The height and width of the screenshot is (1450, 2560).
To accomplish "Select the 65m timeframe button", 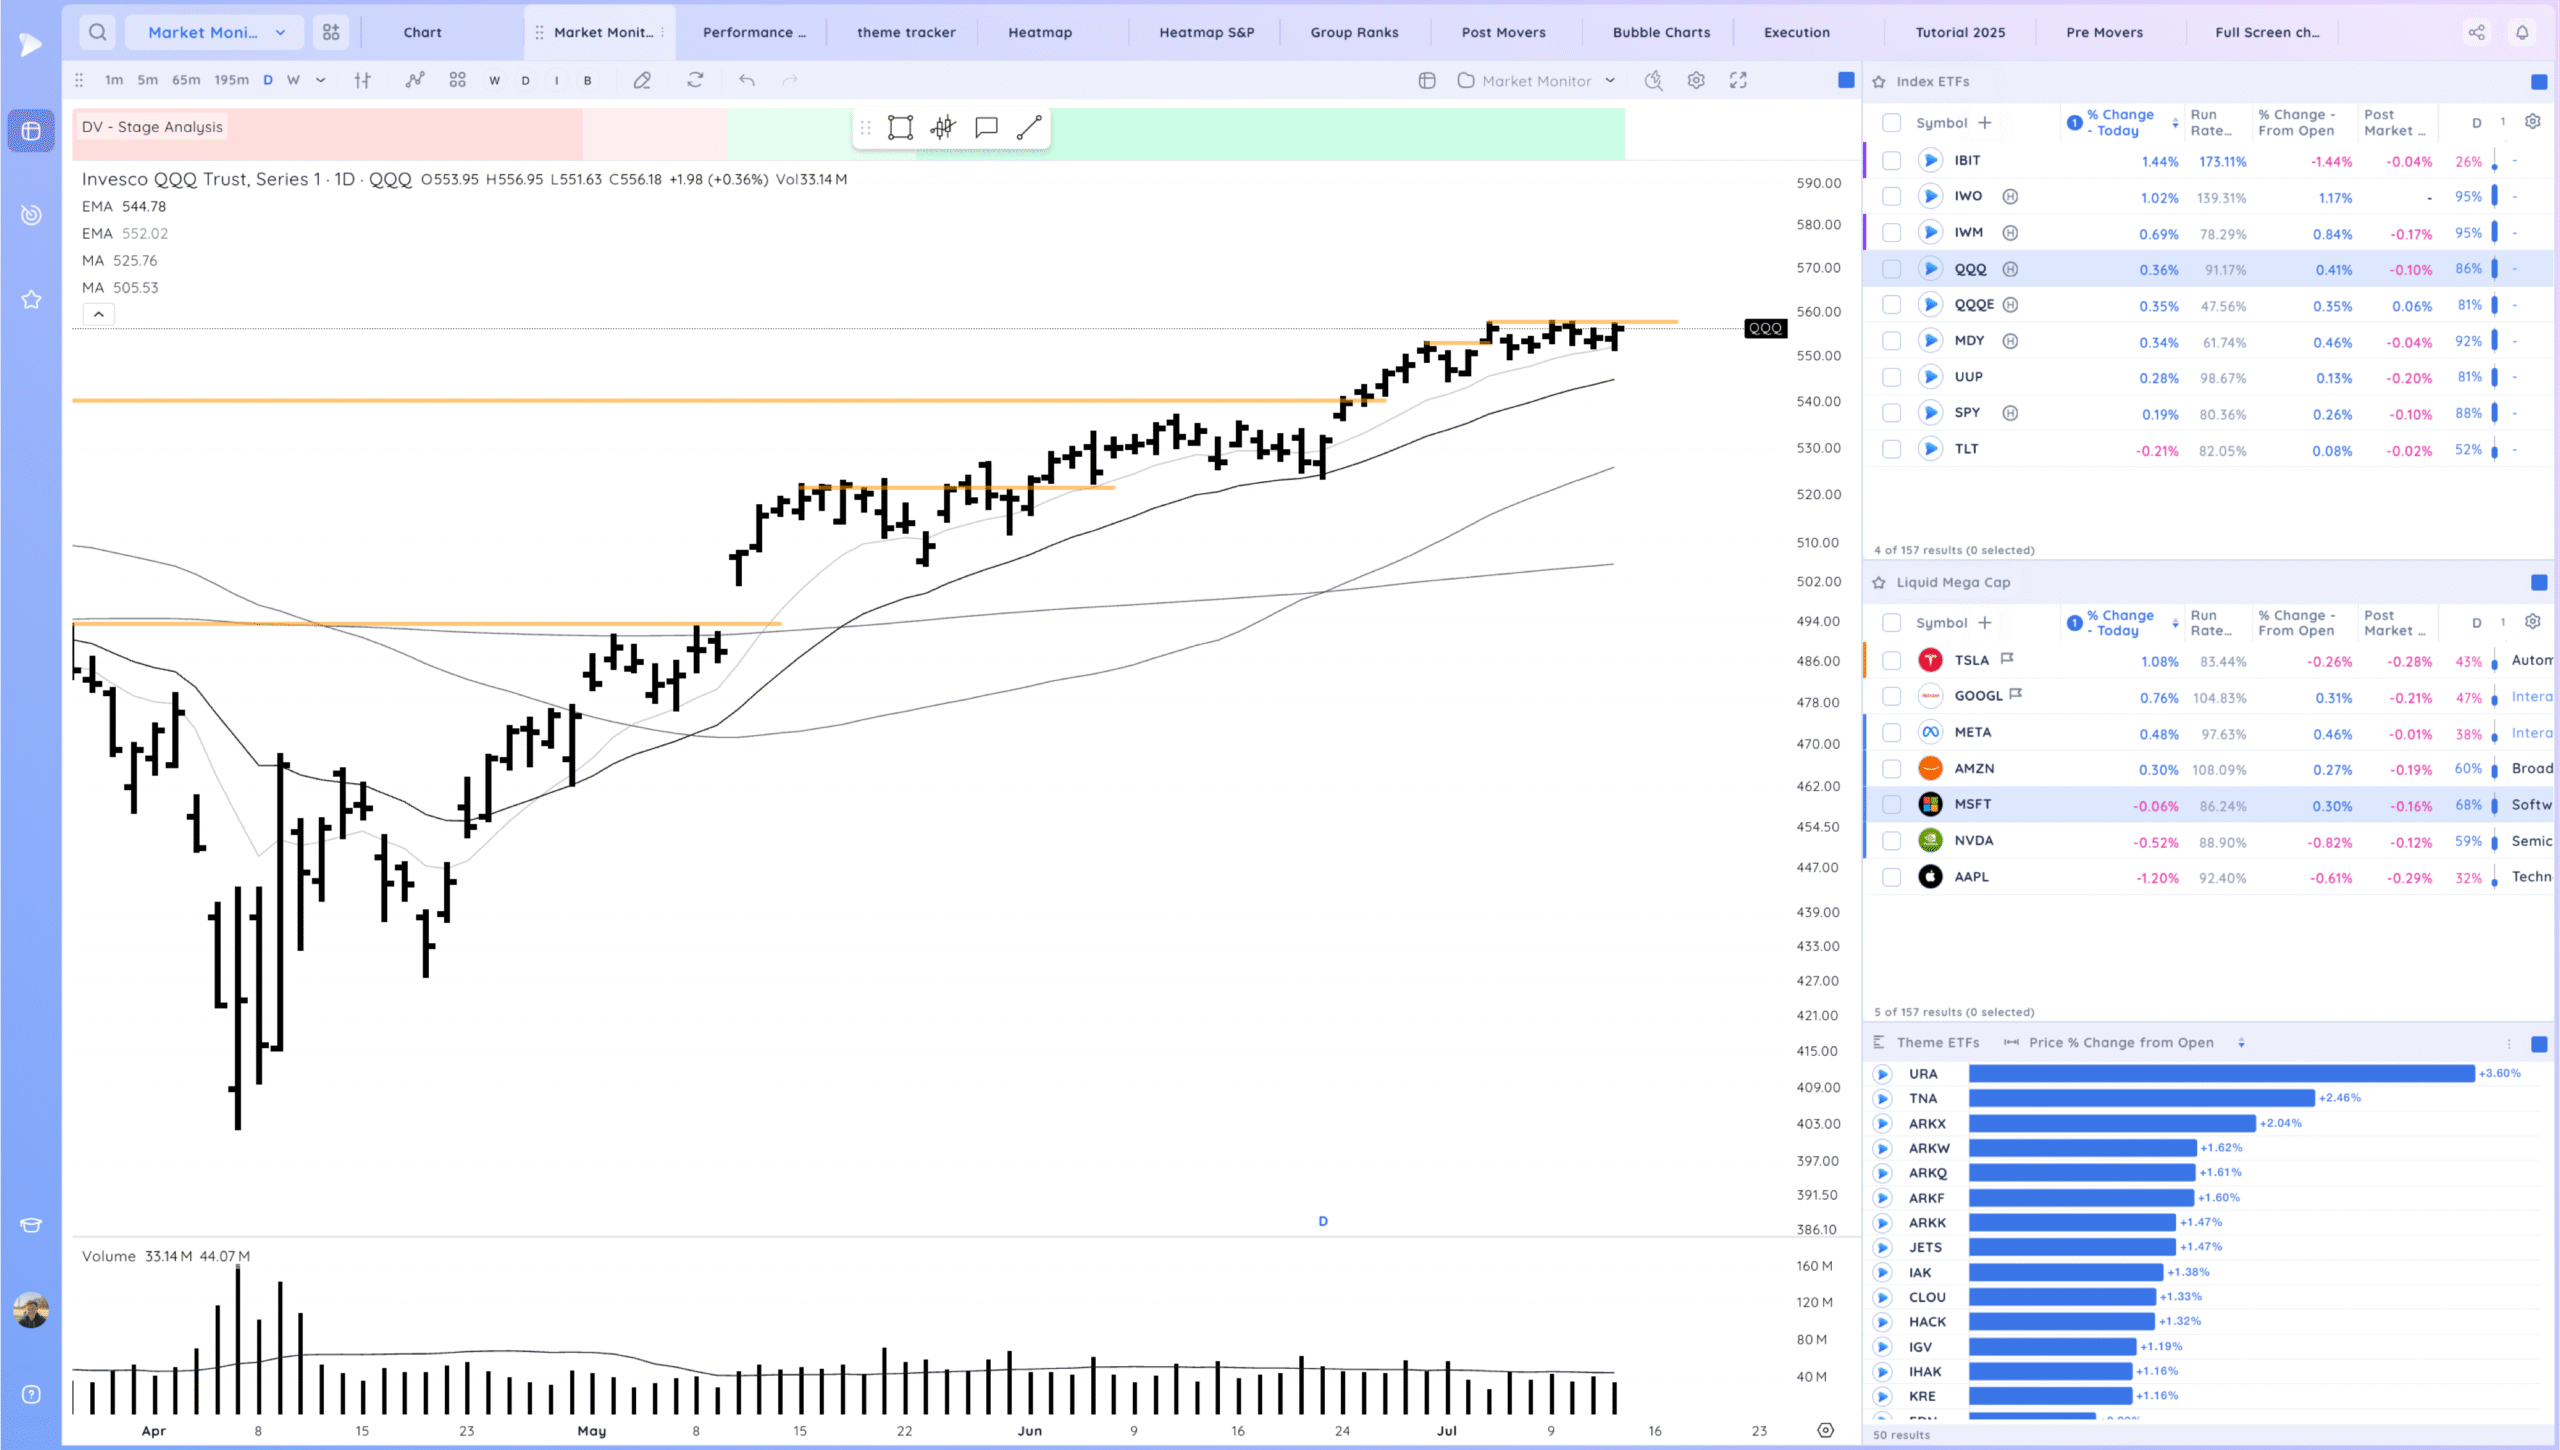I will click(x=186, y=80).
